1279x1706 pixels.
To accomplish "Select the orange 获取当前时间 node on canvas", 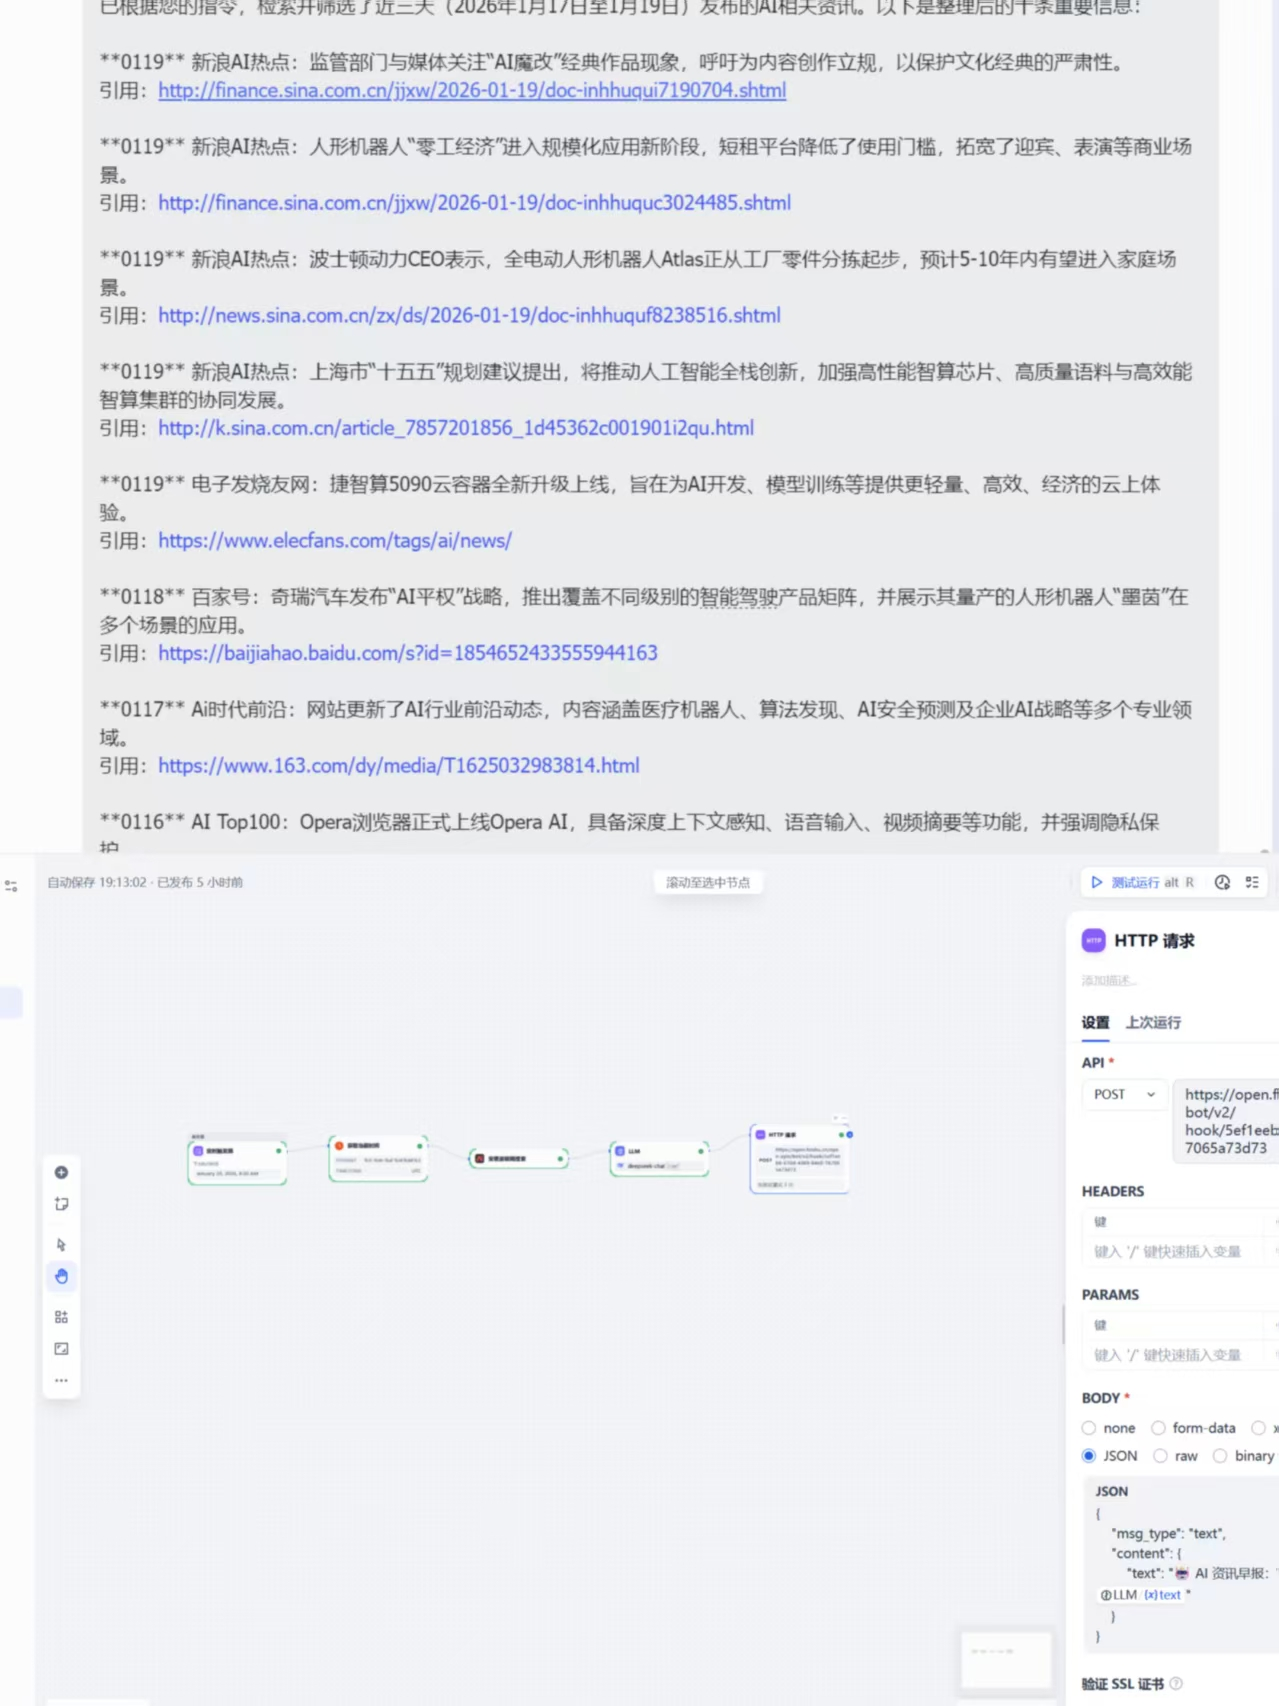I will 378,1158.
